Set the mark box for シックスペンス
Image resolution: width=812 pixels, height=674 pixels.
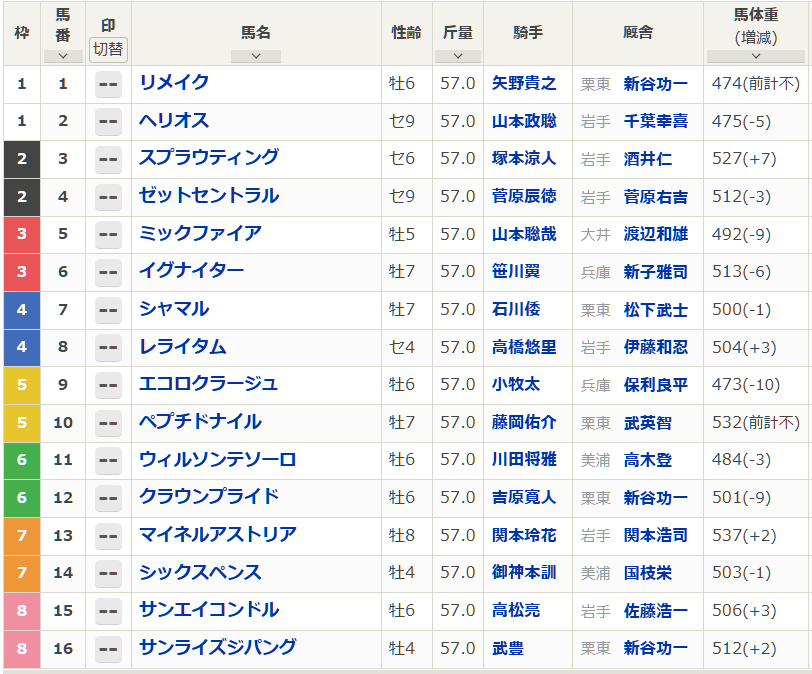[x=108, y=574]
